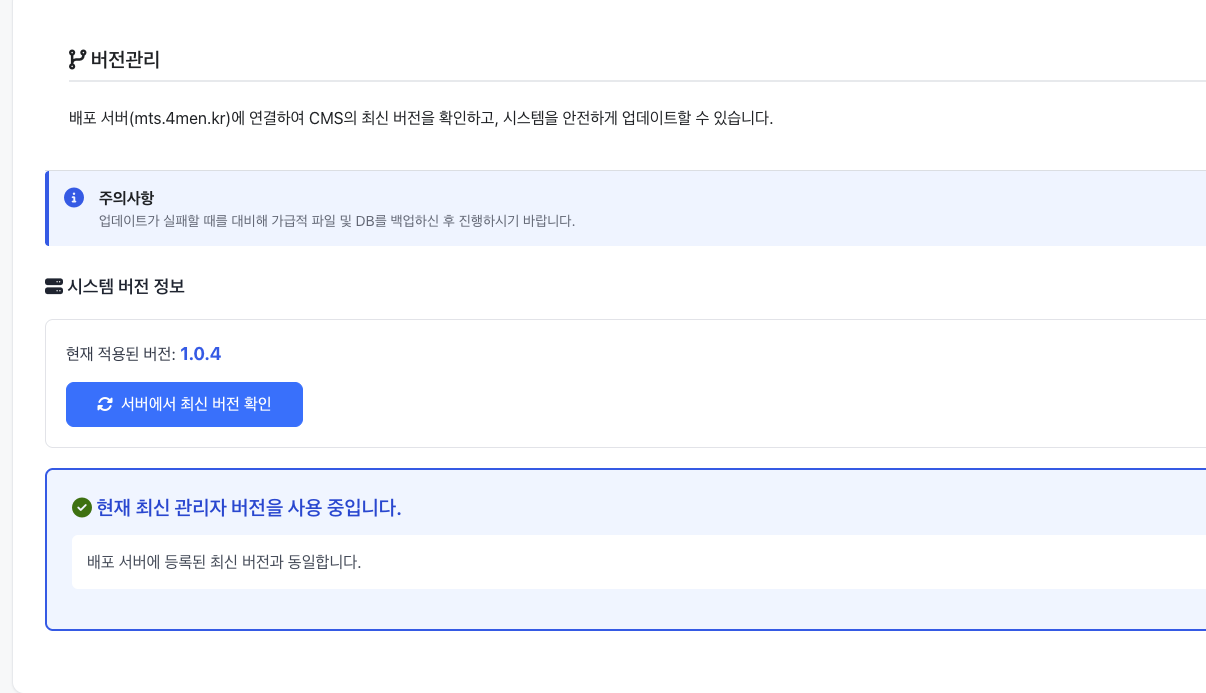
Task: Click the divider line under the 버전관리 heading
Action: [600, 80]
